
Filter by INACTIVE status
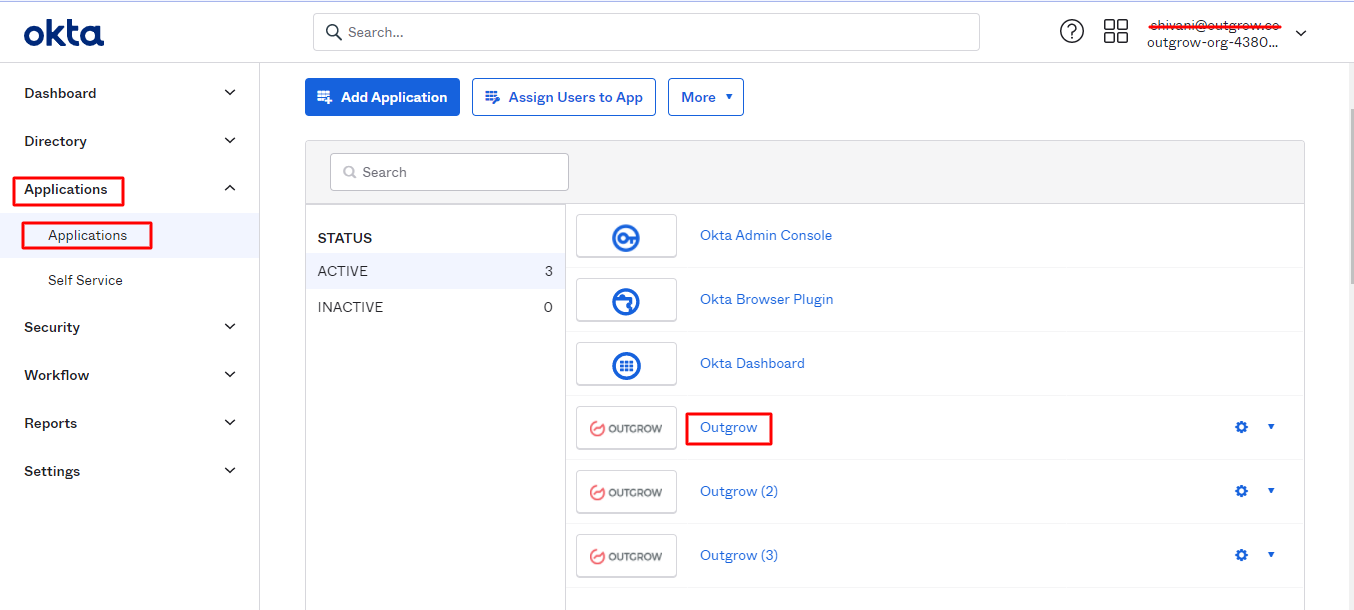point(435,307)
